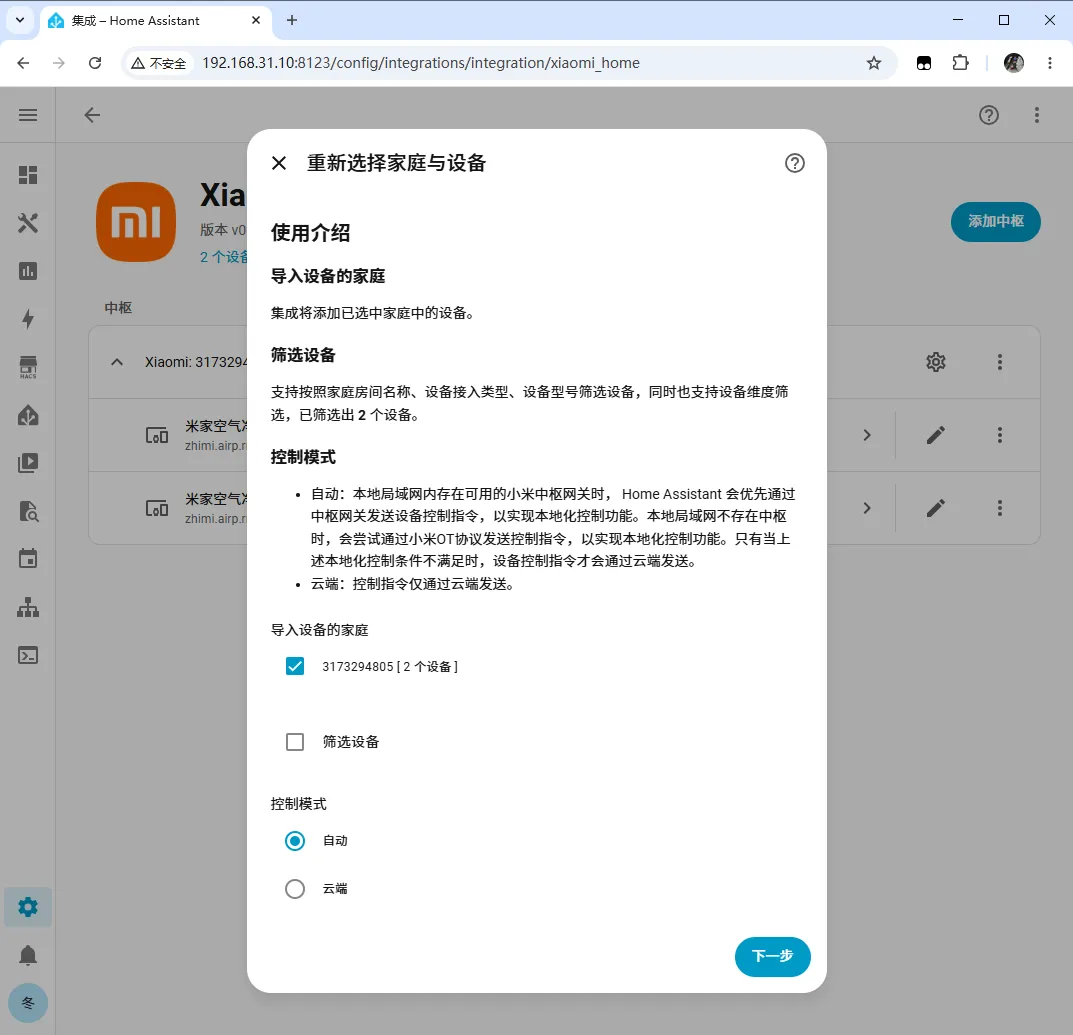Open the Calendar sidebar icon
Viewport: 1073px width, 1035px height.
(x=28, y=559)
